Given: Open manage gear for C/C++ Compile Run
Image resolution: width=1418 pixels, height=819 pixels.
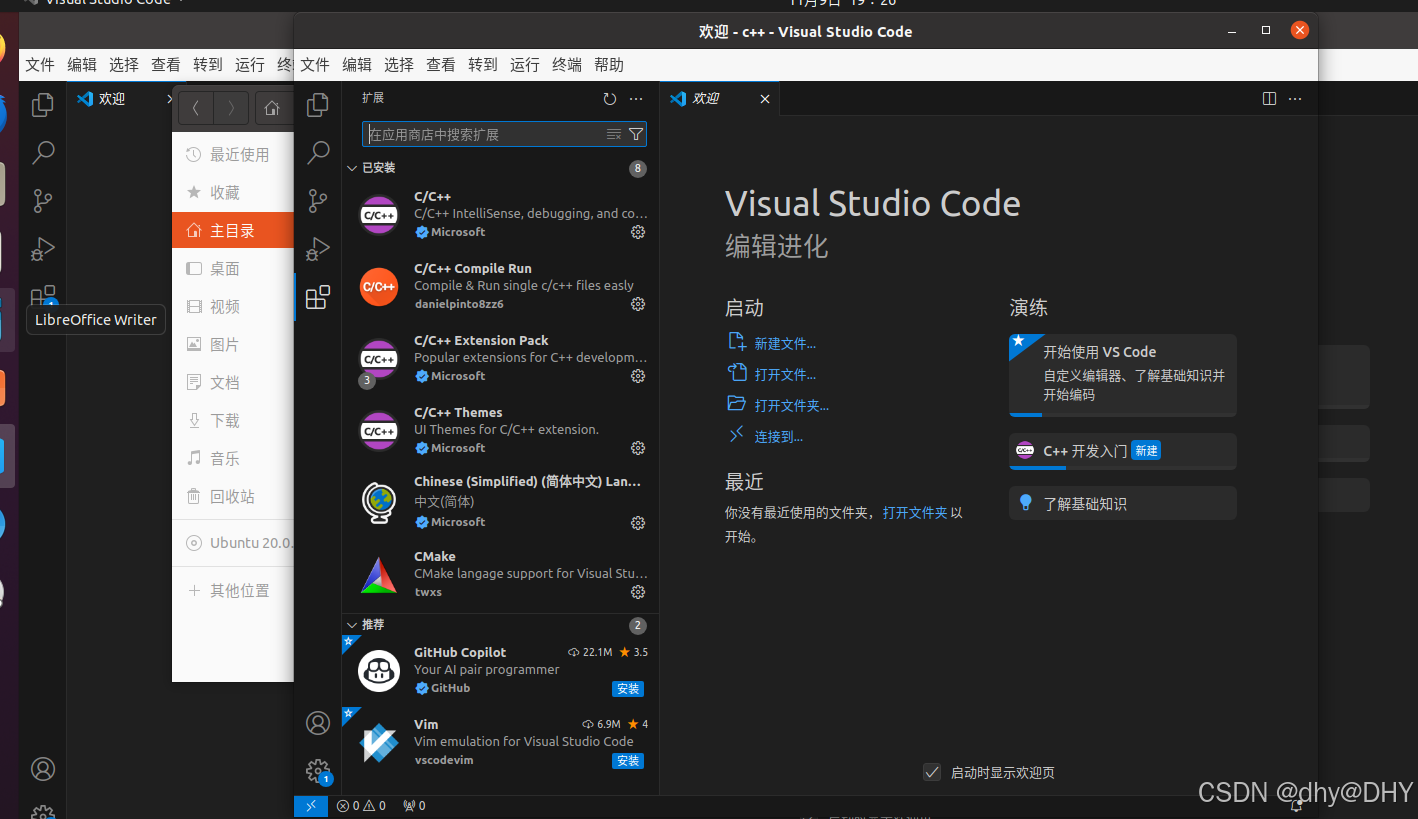Looking at the screenshot, I should pyautogui.click(x=638, y=304).
